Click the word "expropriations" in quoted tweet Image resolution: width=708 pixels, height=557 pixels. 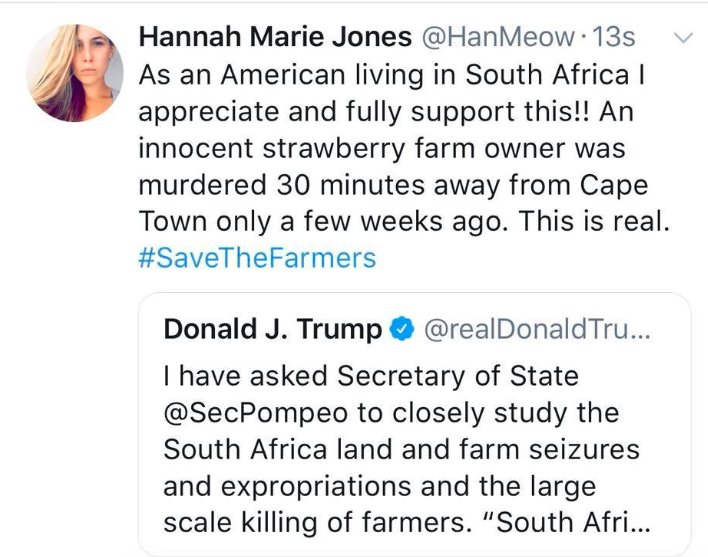point(320,485)
